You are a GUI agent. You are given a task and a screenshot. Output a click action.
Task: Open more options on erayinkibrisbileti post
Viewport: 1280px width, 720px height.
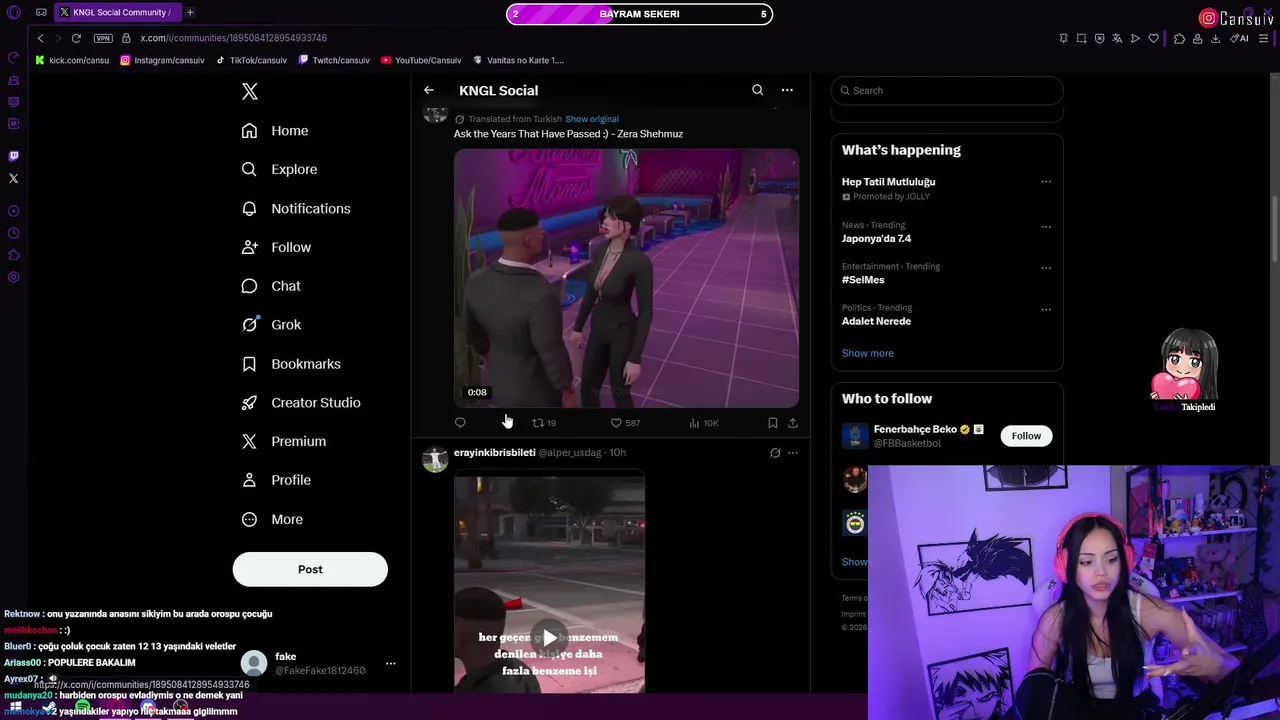(x=793, y=453)
